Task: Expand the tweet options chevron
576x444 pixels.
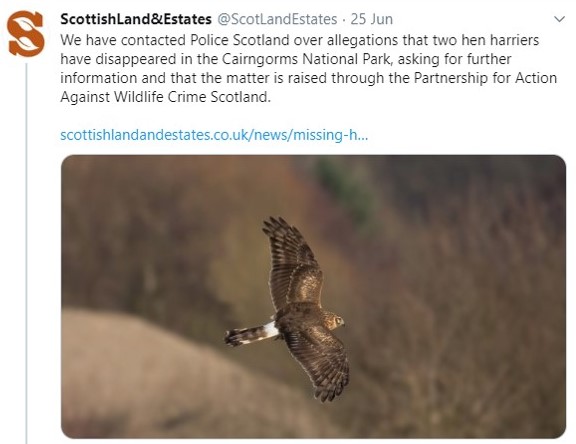Action: click(x=559, y=19)
